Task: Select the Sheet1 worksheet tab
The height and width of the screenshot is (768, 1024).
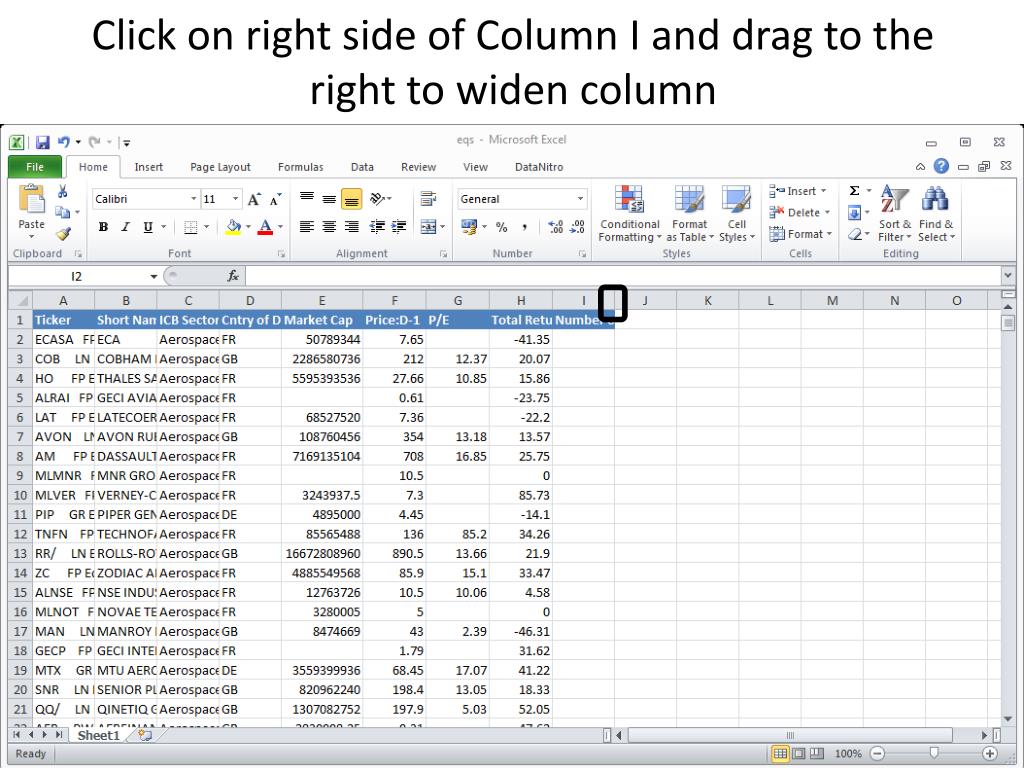Action: 99,735
